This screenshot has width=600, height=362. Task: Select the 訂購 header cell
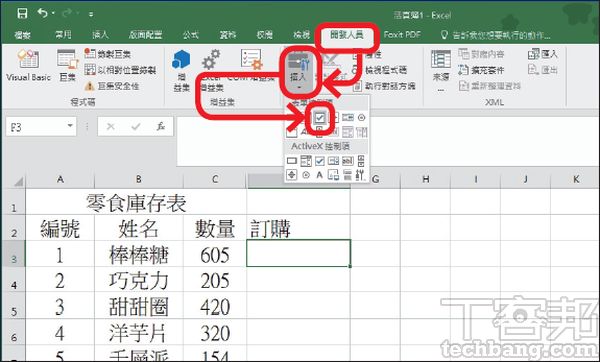(298, 228)
